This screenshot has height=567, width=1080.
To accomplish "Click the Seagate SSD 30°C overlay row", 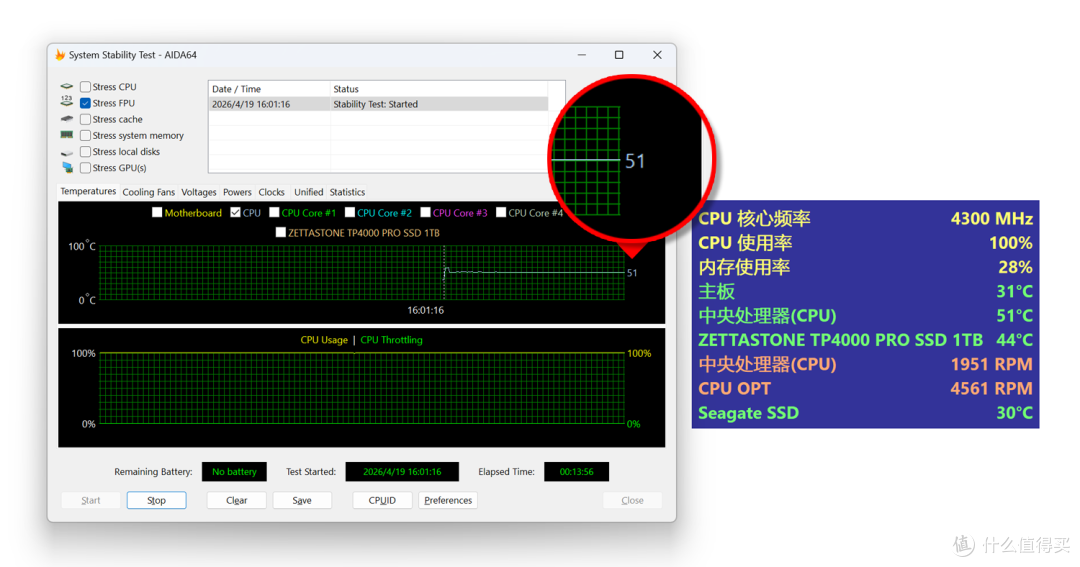I will pyautogui.click(x=865, y=413).
